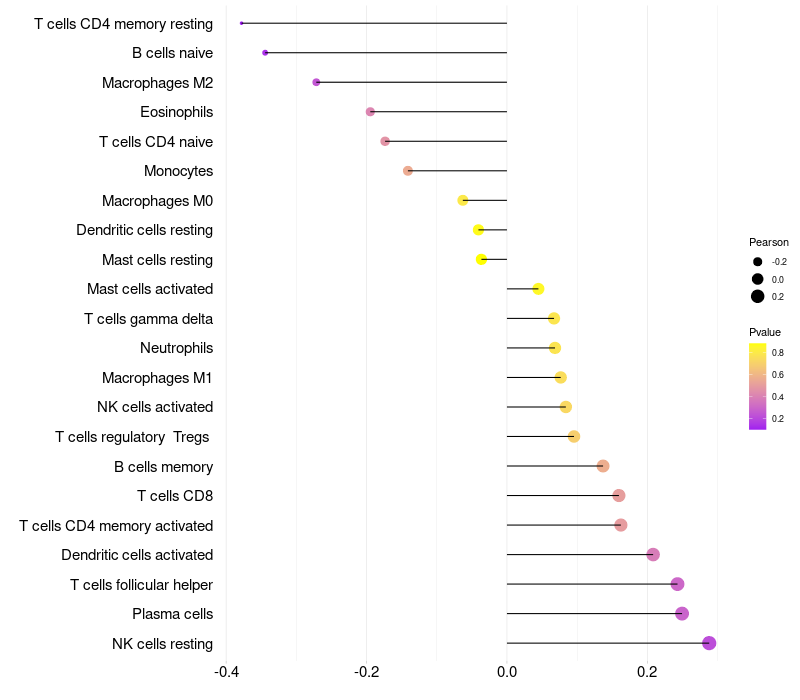Select the T cells CD8 dot
The image size is (800, 700).
click(618, 496)
